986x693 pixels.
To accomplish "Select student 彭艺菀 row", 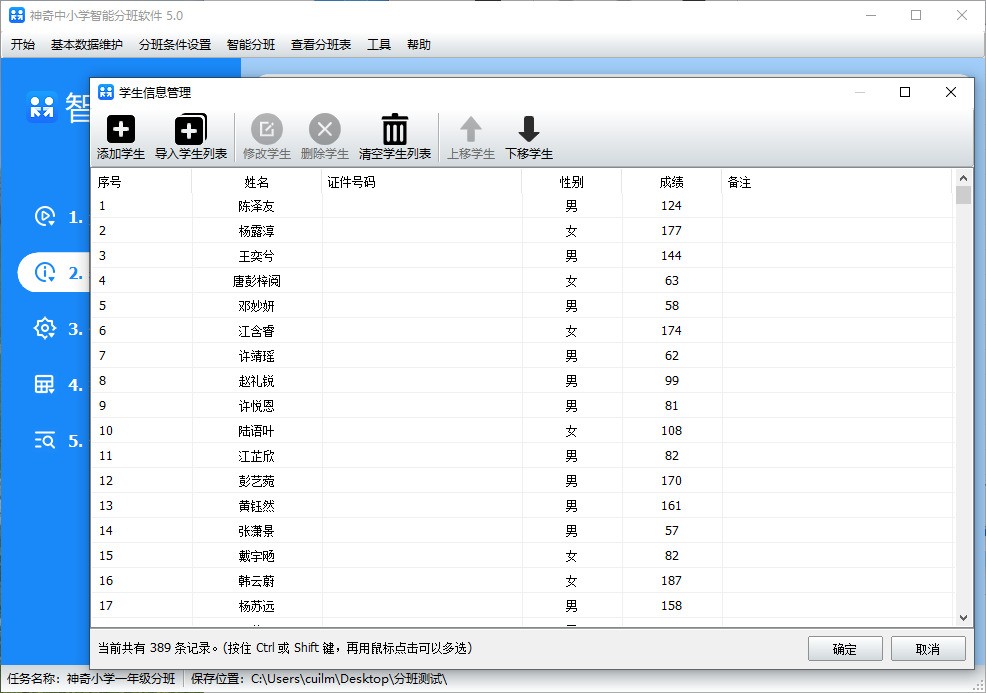I will click(x=523, y=481).
